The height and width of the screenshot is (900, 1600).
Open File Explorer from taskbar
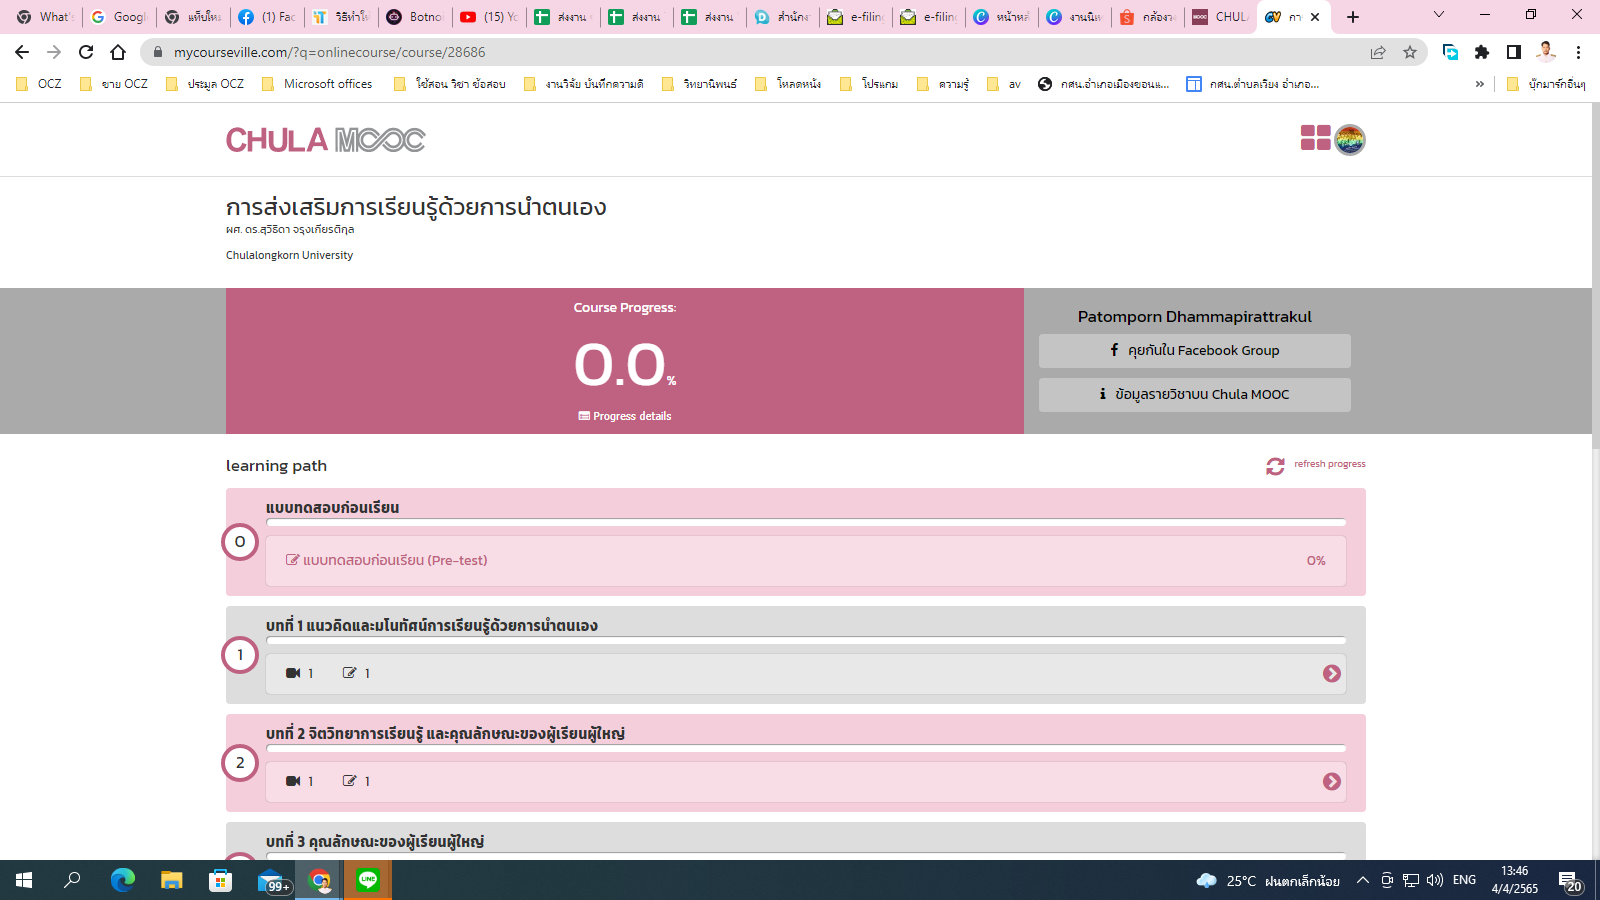(x=172, y=880)
